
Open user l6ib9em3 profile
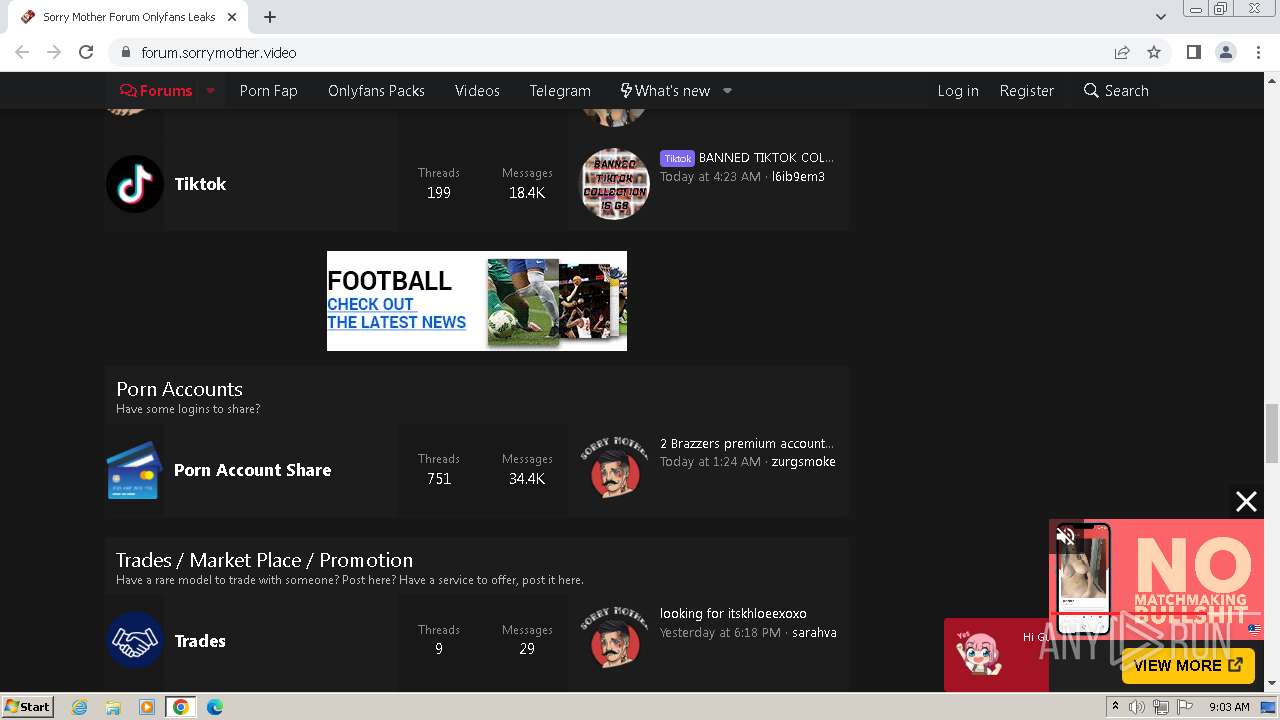point(798,177)
